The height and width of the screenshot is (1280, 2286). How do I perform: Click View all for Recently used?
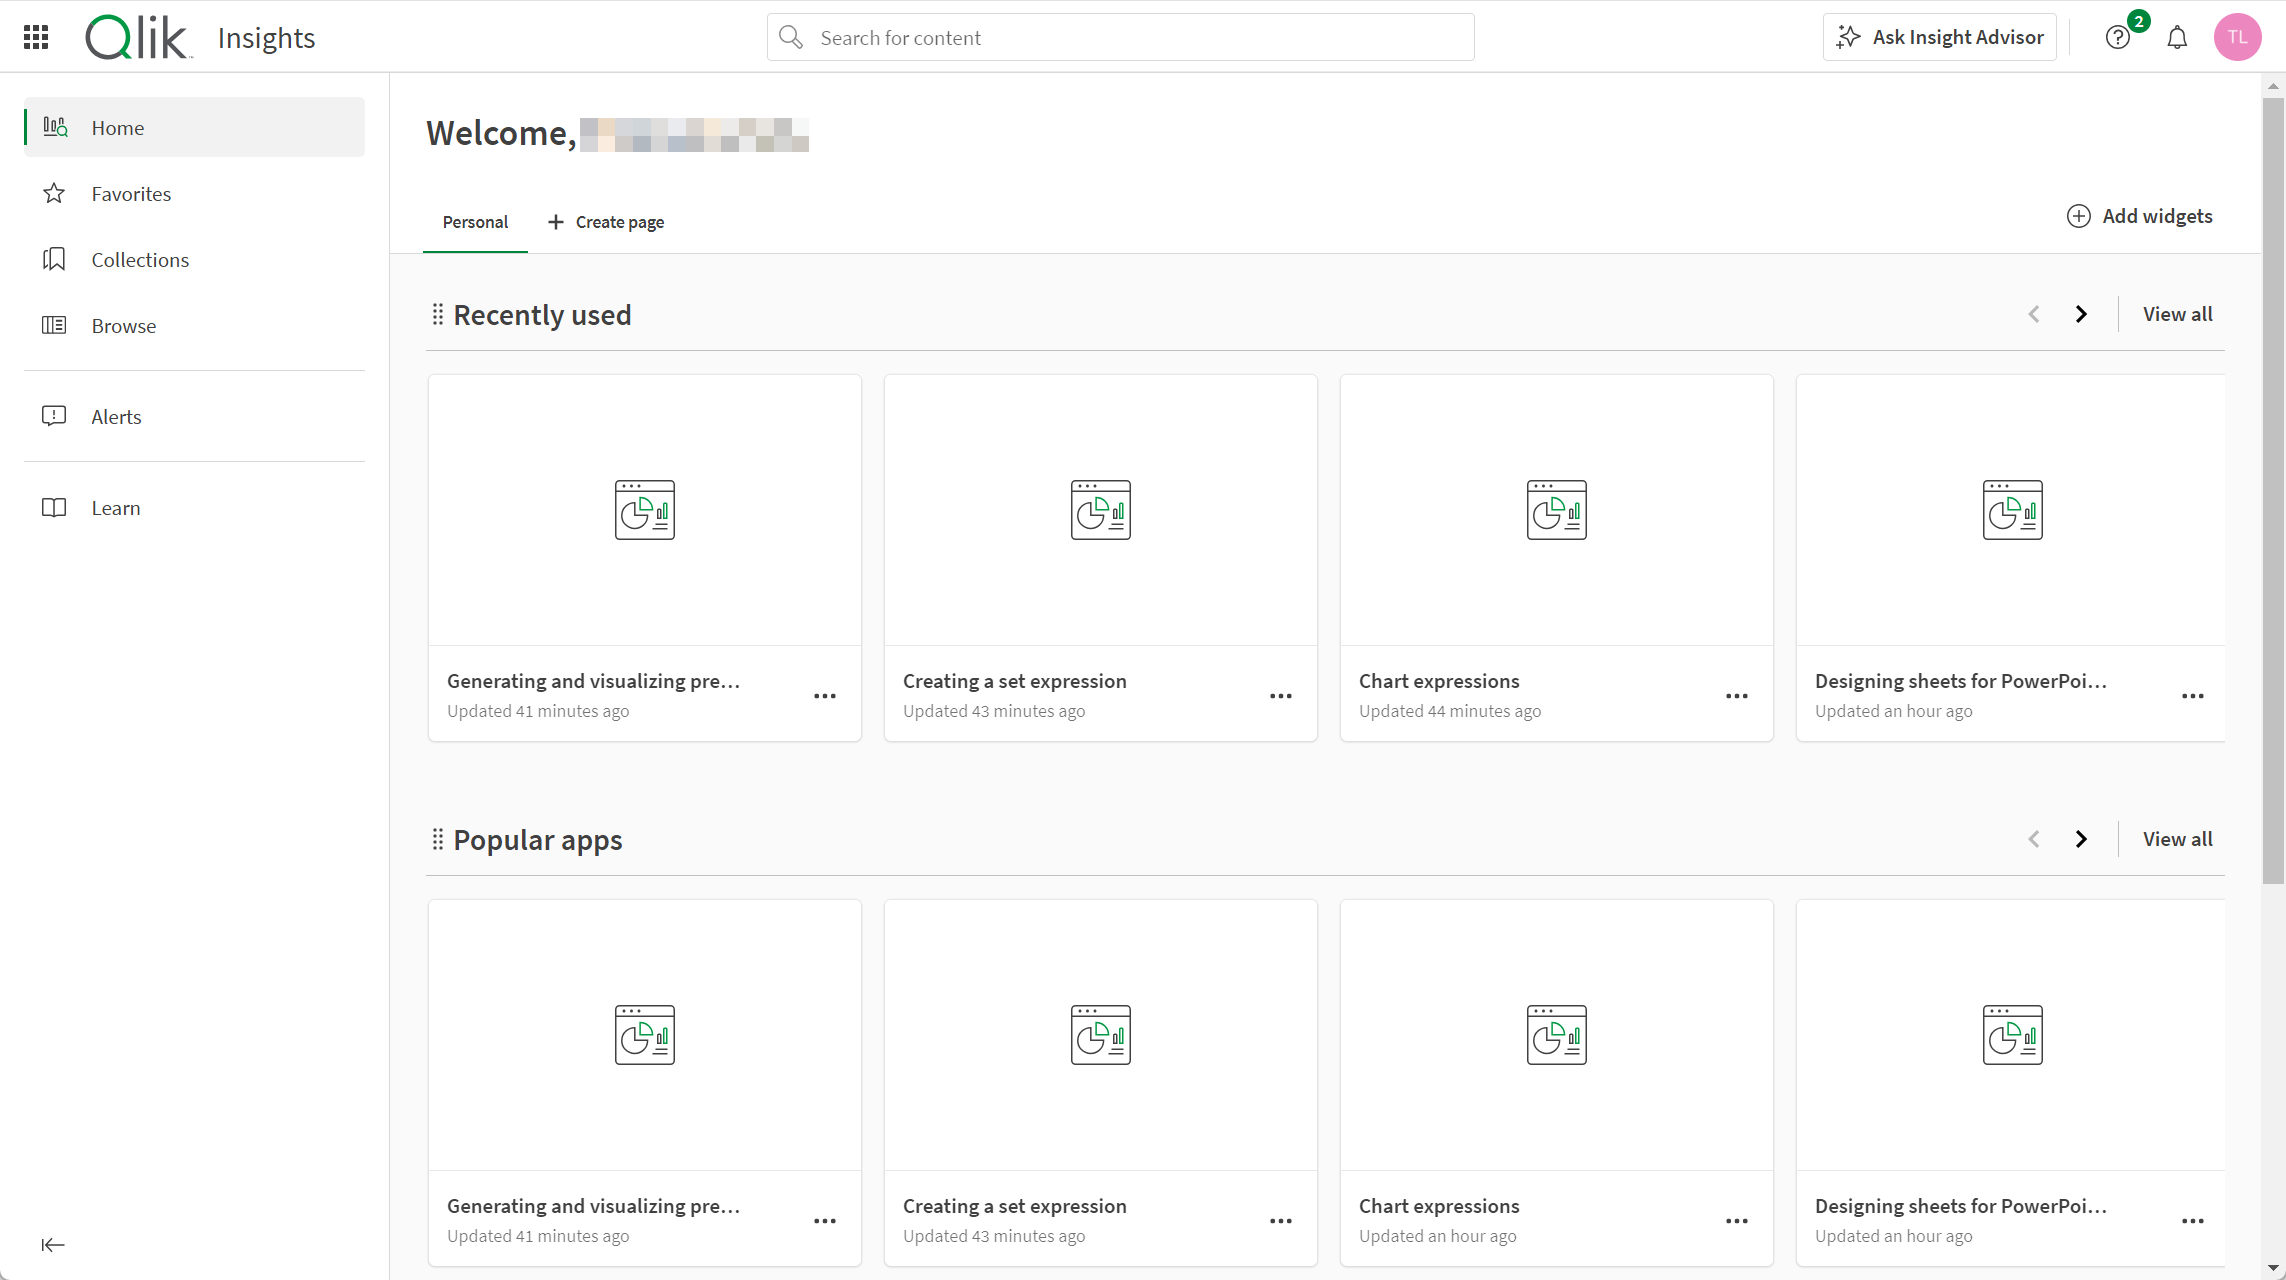(x=2178, y=313)
